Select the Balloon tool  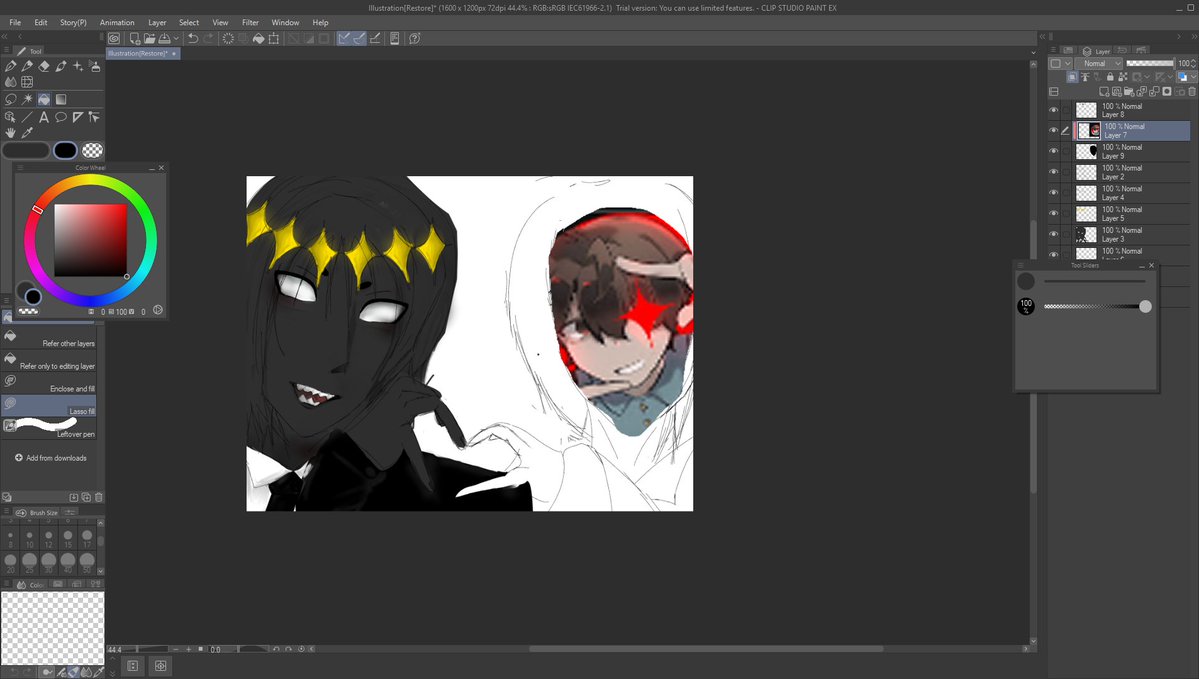(x=60, y=117)
